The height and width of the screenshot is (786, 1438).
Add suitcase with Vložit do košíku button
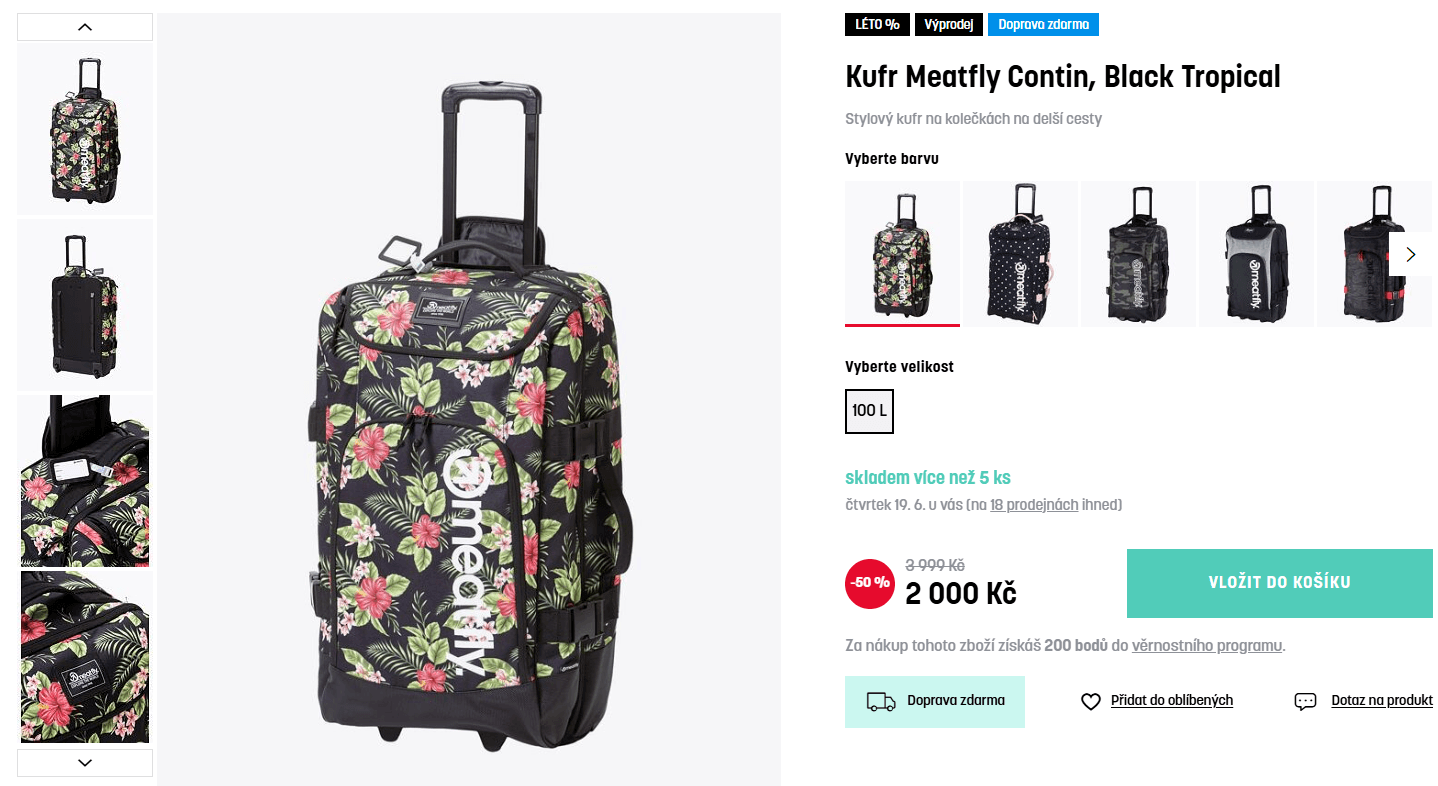pyautogui.click(x=1279, y=583)
